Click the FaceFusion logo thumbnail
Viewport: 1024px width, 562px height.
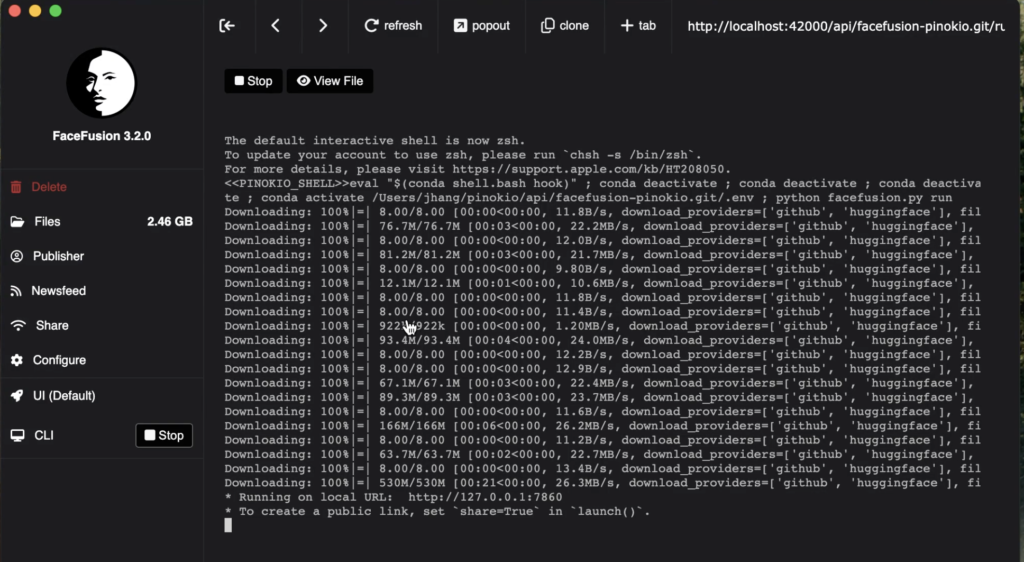[x=101, y=83]
